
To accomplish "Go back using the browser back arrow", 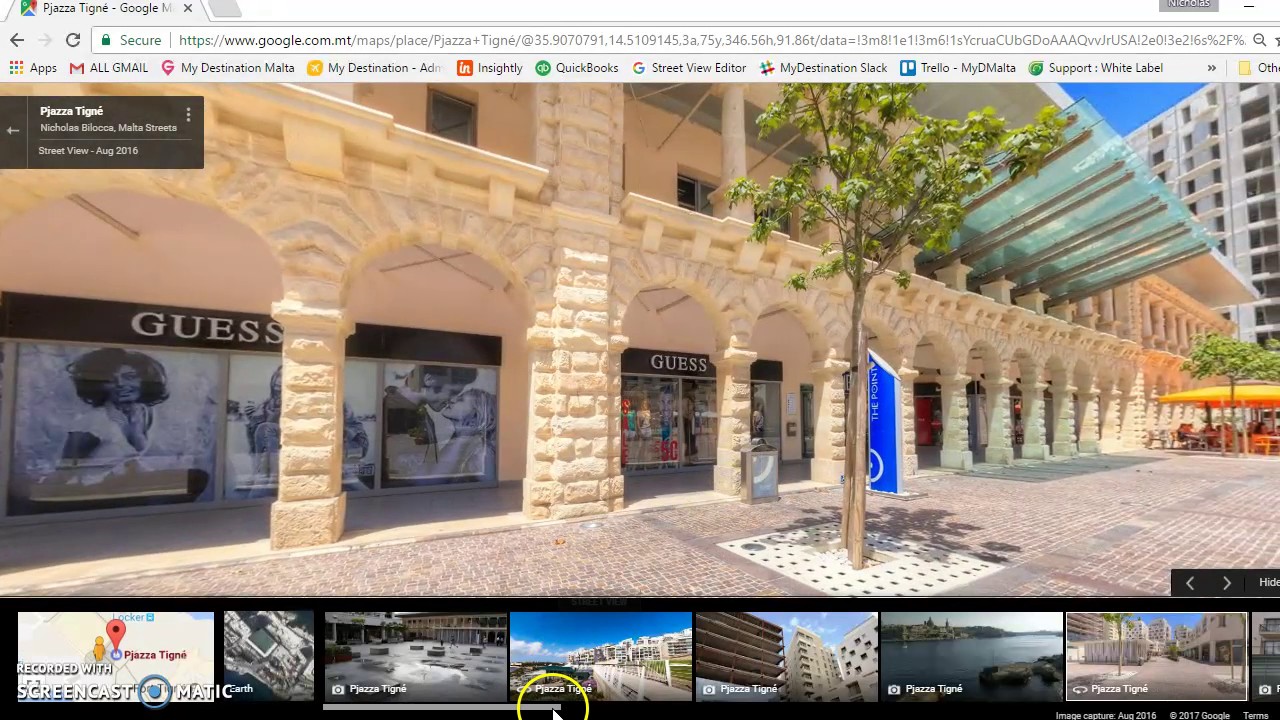I will (16, 40).
